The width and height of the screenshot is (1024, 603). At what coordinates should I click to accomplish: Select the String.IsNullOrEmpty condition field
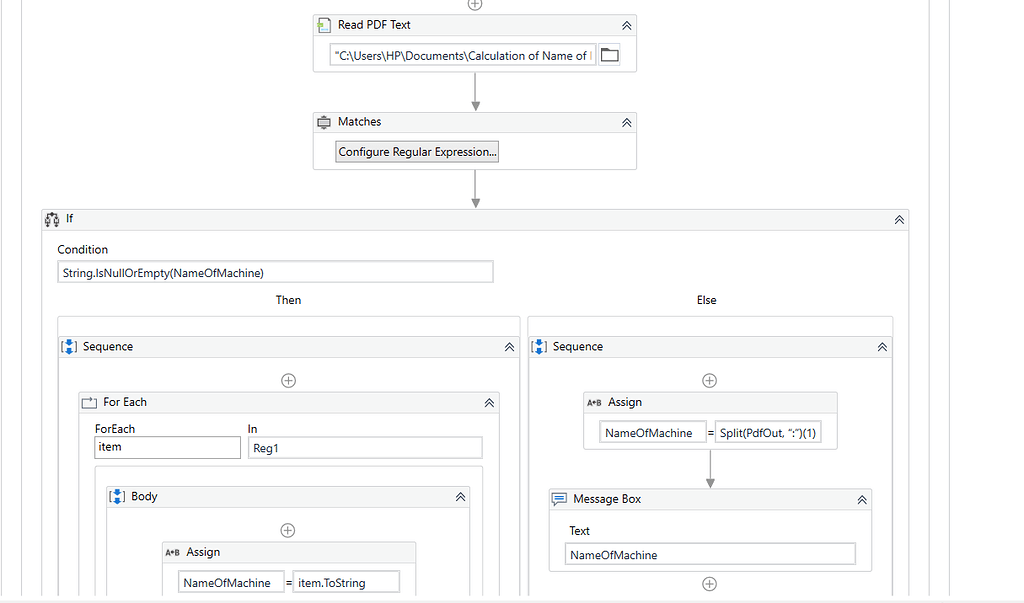point(275,271)
